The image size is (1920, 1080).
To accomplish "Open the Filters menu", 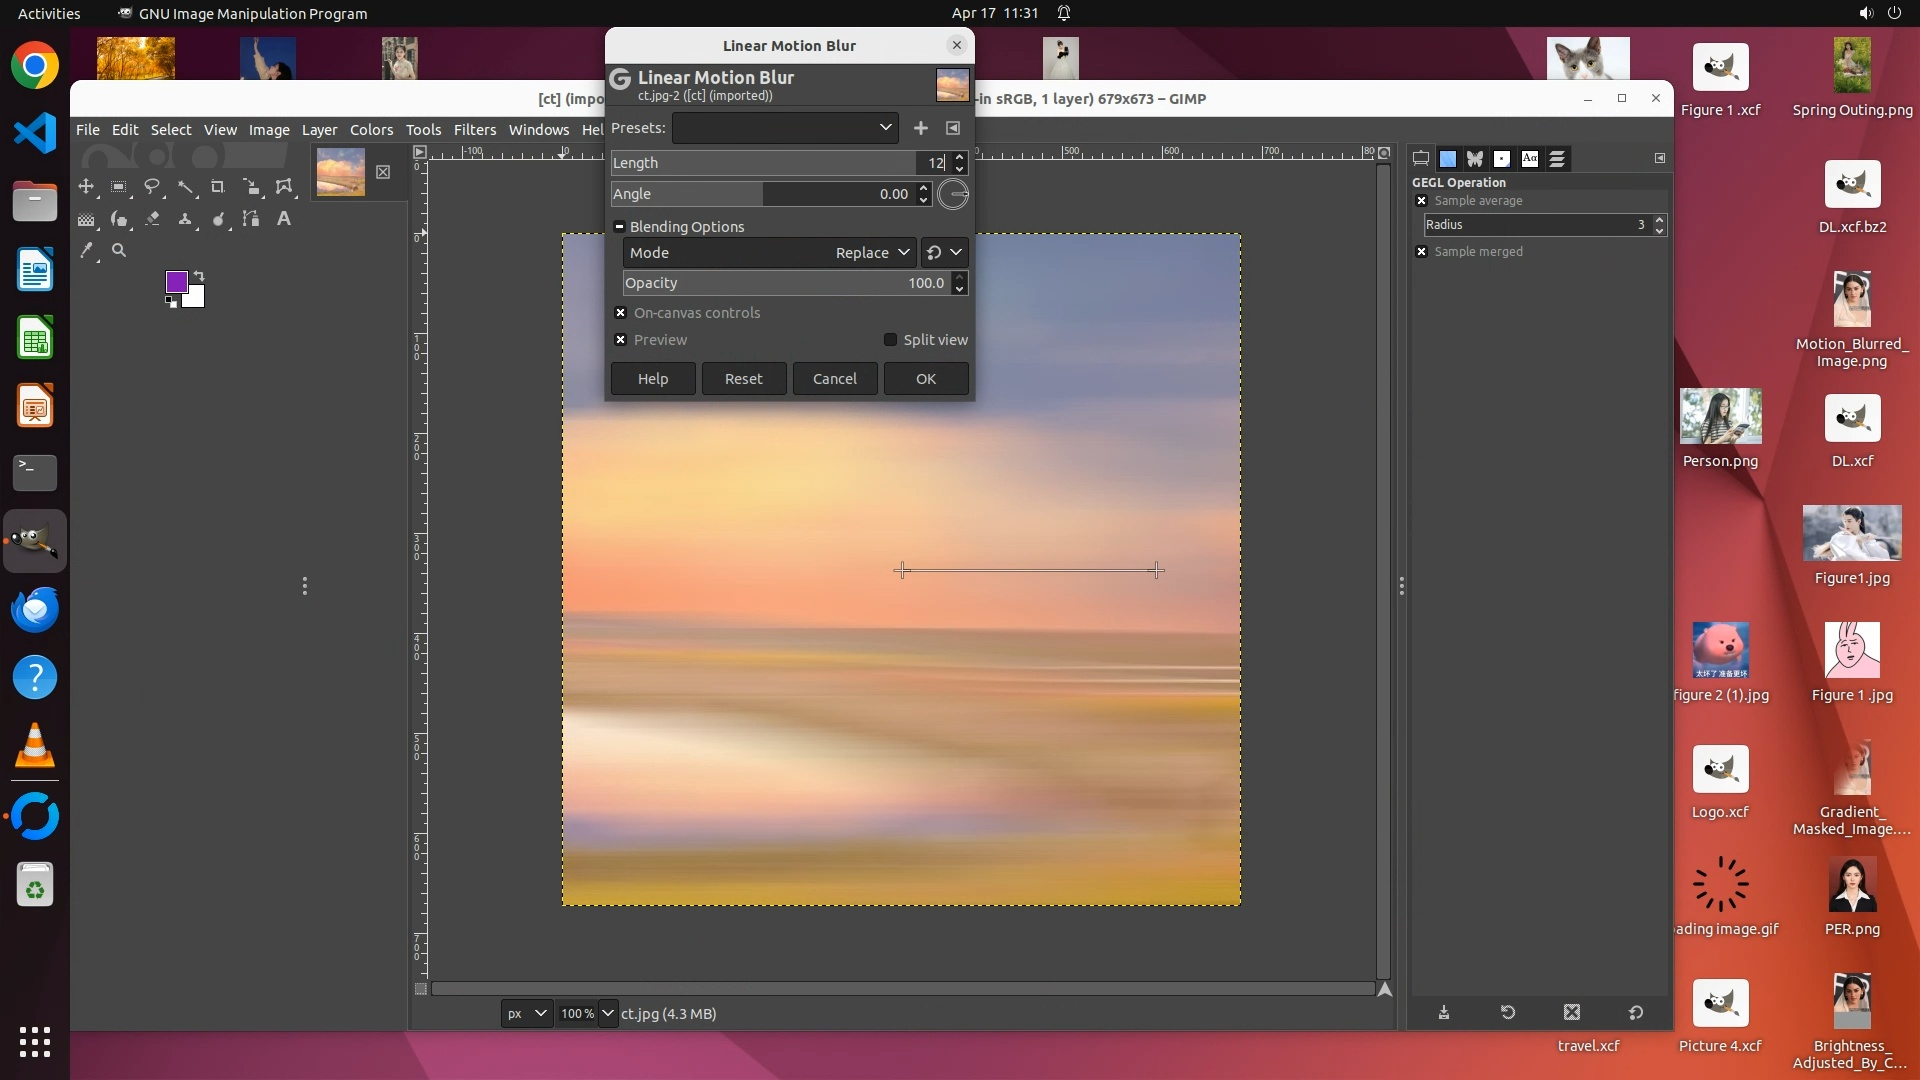I will tap(474, 130).
